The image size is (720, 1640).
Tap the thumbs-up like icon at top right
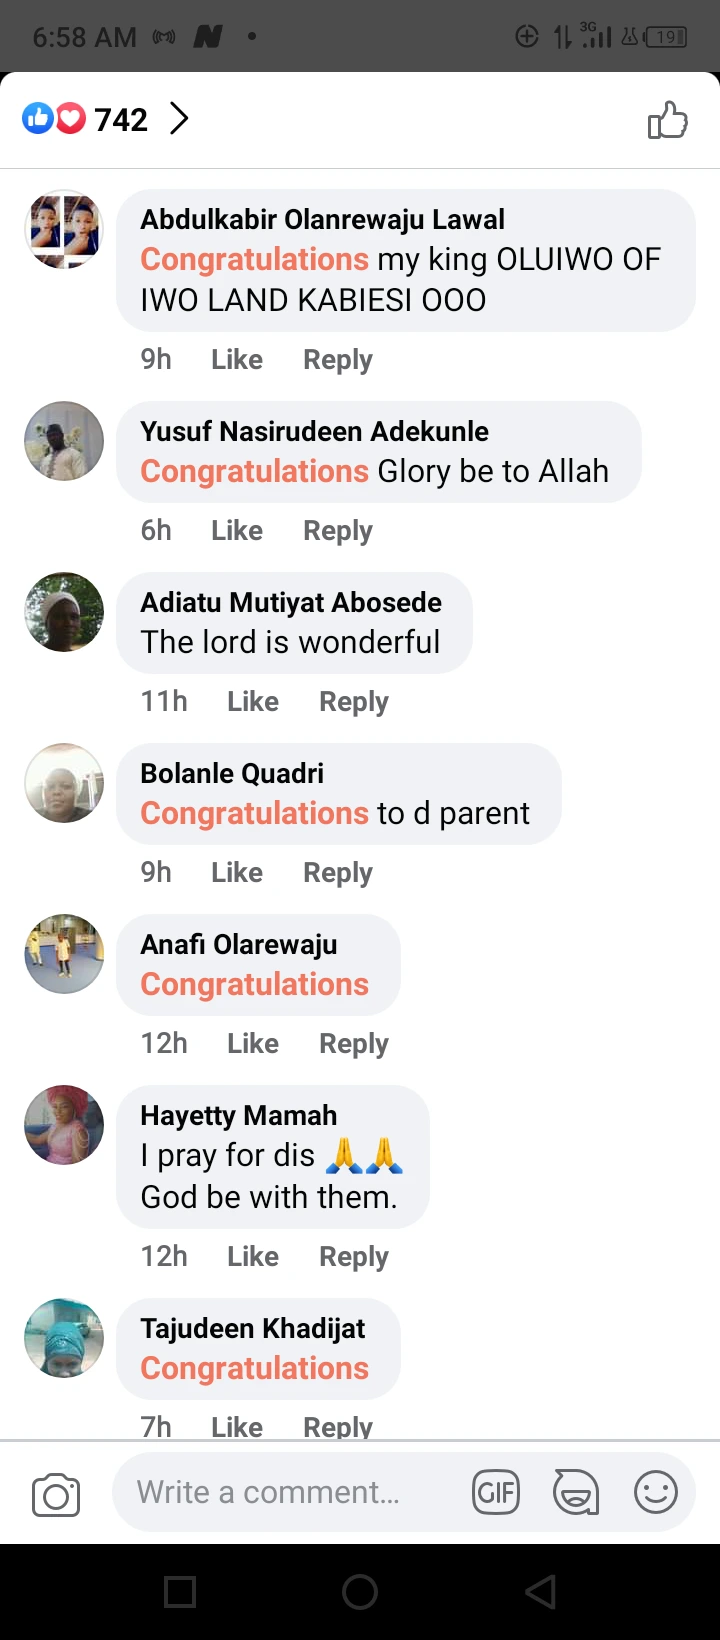tap(667, 120)
